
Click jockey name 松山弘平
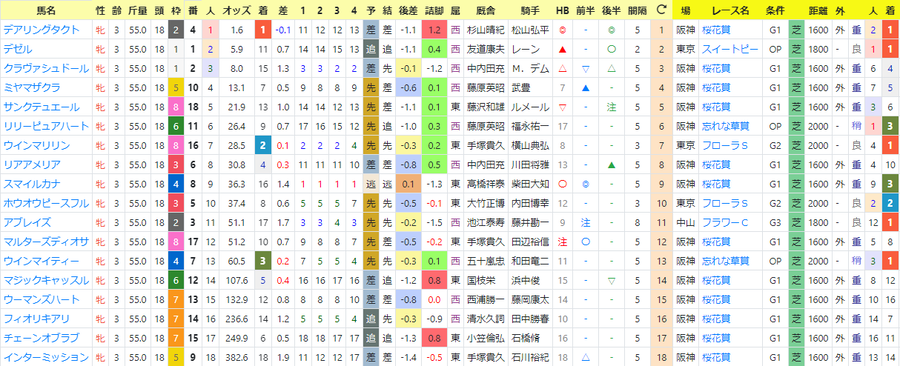pos(530,30)
